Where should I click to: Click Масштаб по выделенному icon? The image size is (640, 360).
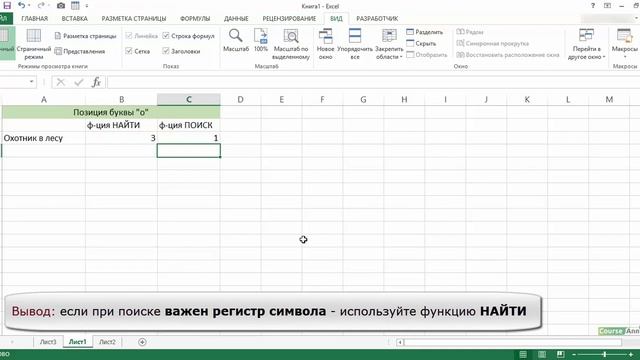291,44
